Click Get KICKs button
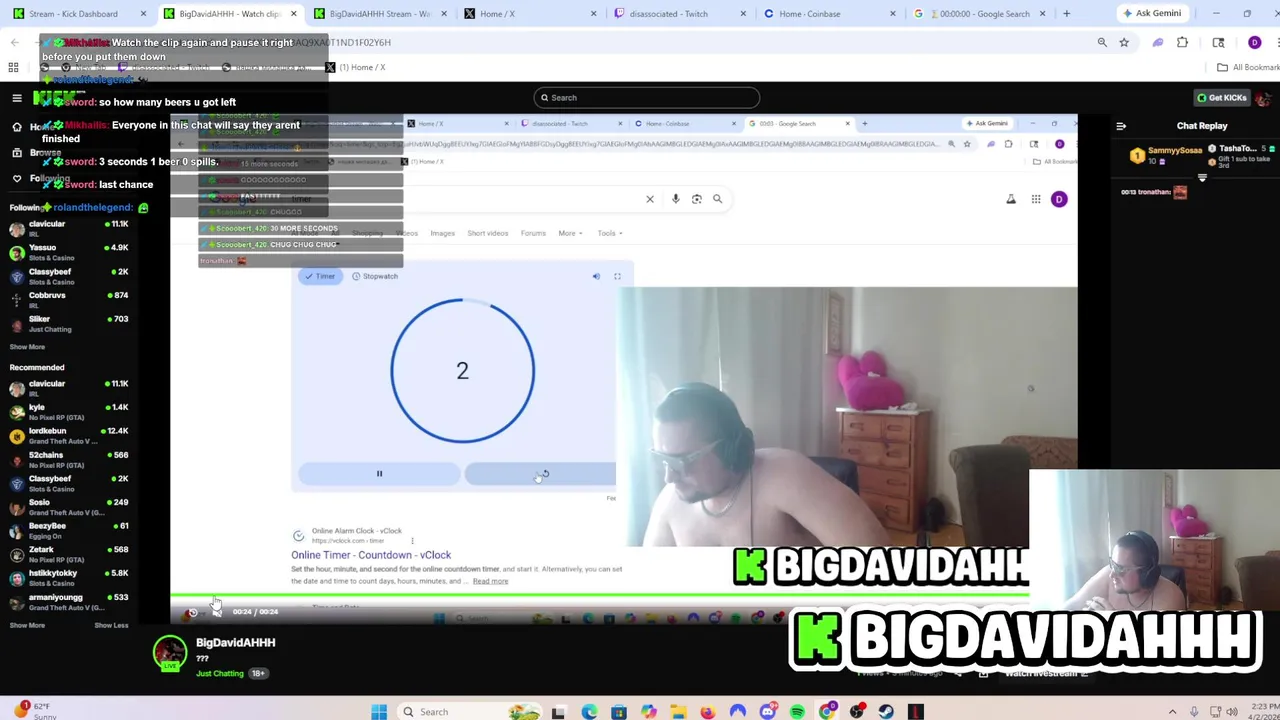1280x720 pixels. pyautogui.click(x=1221, y=98)
